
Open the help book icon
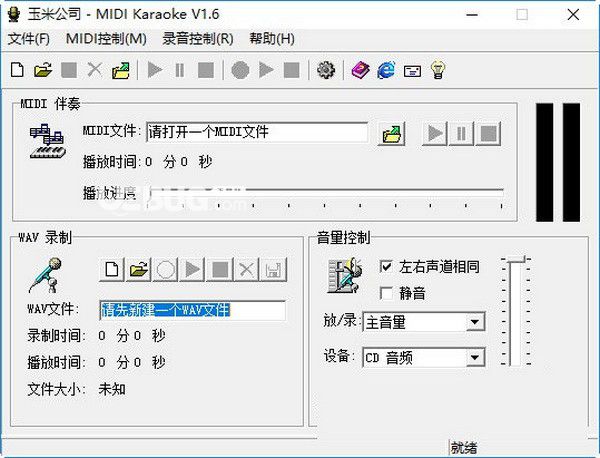(360, 70)
